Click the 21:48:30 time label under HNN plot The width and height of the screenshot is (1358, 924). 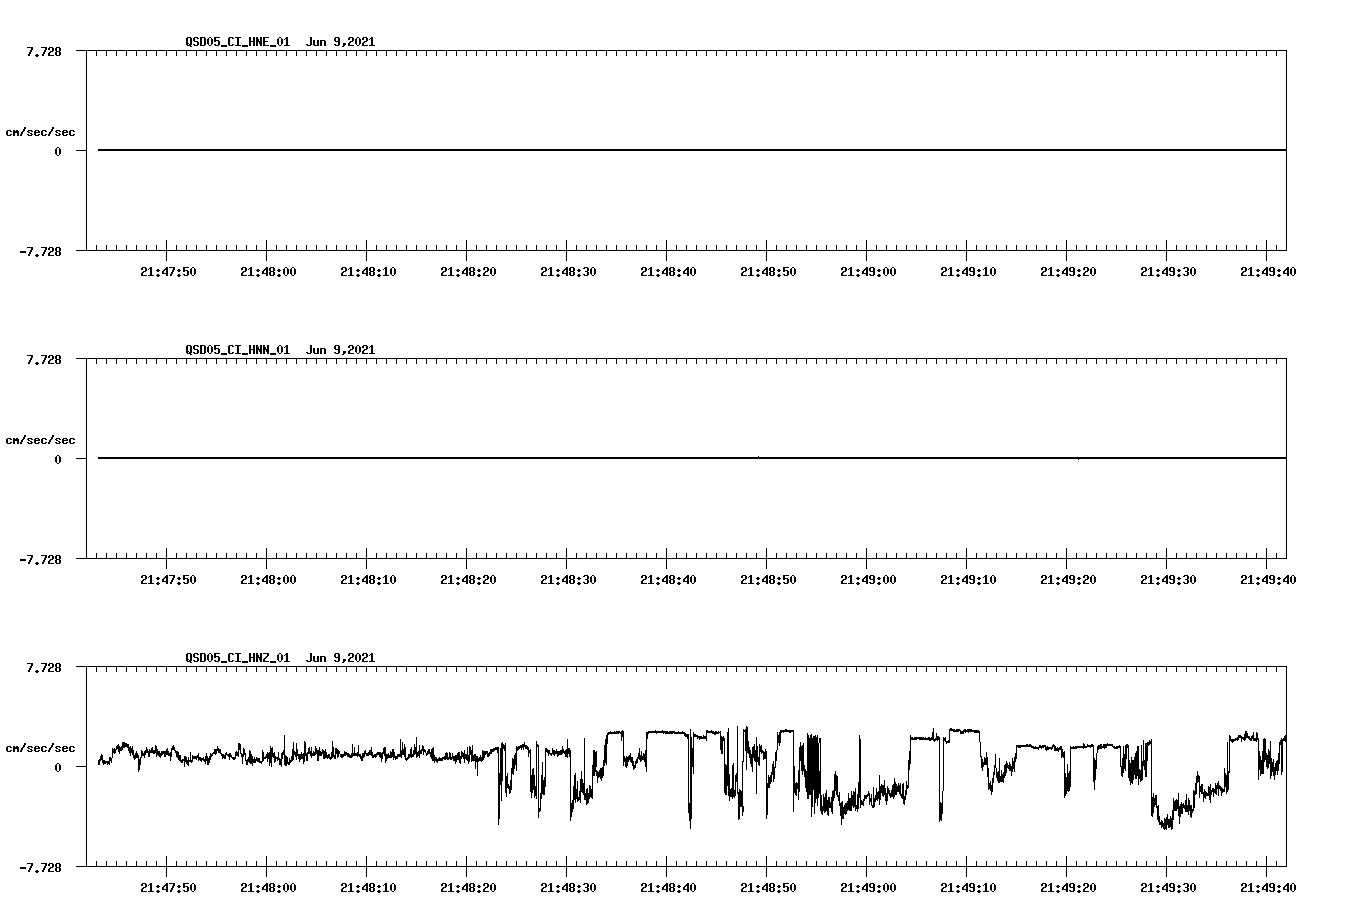pyautogui.click(x=568, y=580)
